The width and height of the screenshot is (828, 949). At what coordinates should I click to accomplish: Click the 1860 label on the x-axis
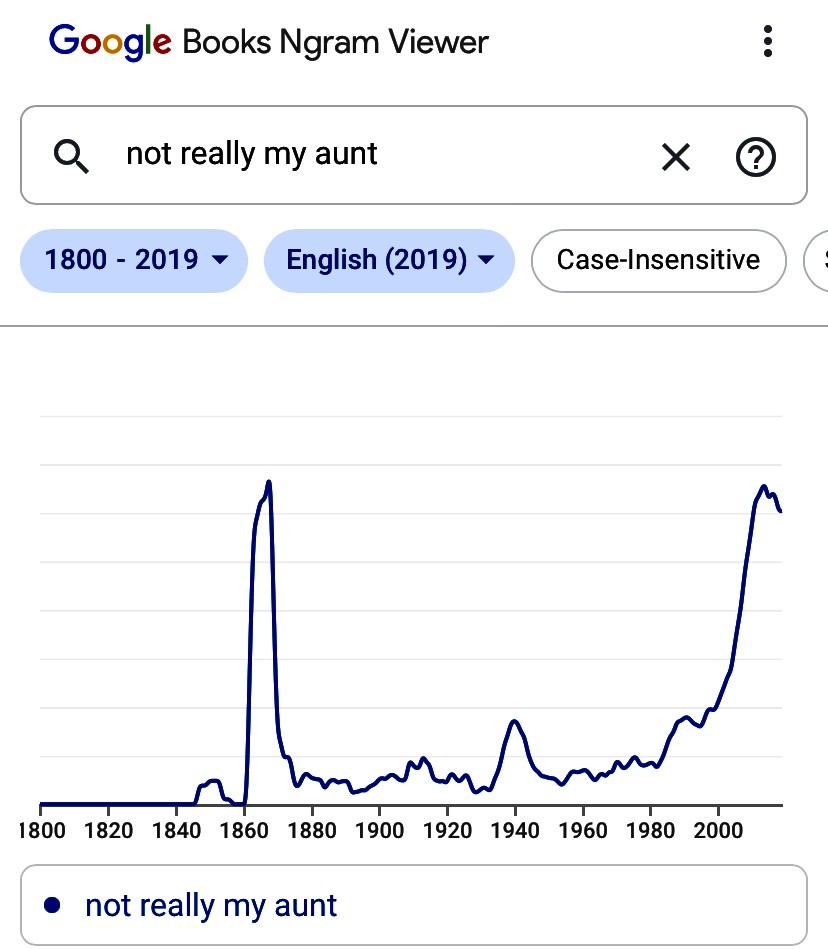(x=244, y=829)
